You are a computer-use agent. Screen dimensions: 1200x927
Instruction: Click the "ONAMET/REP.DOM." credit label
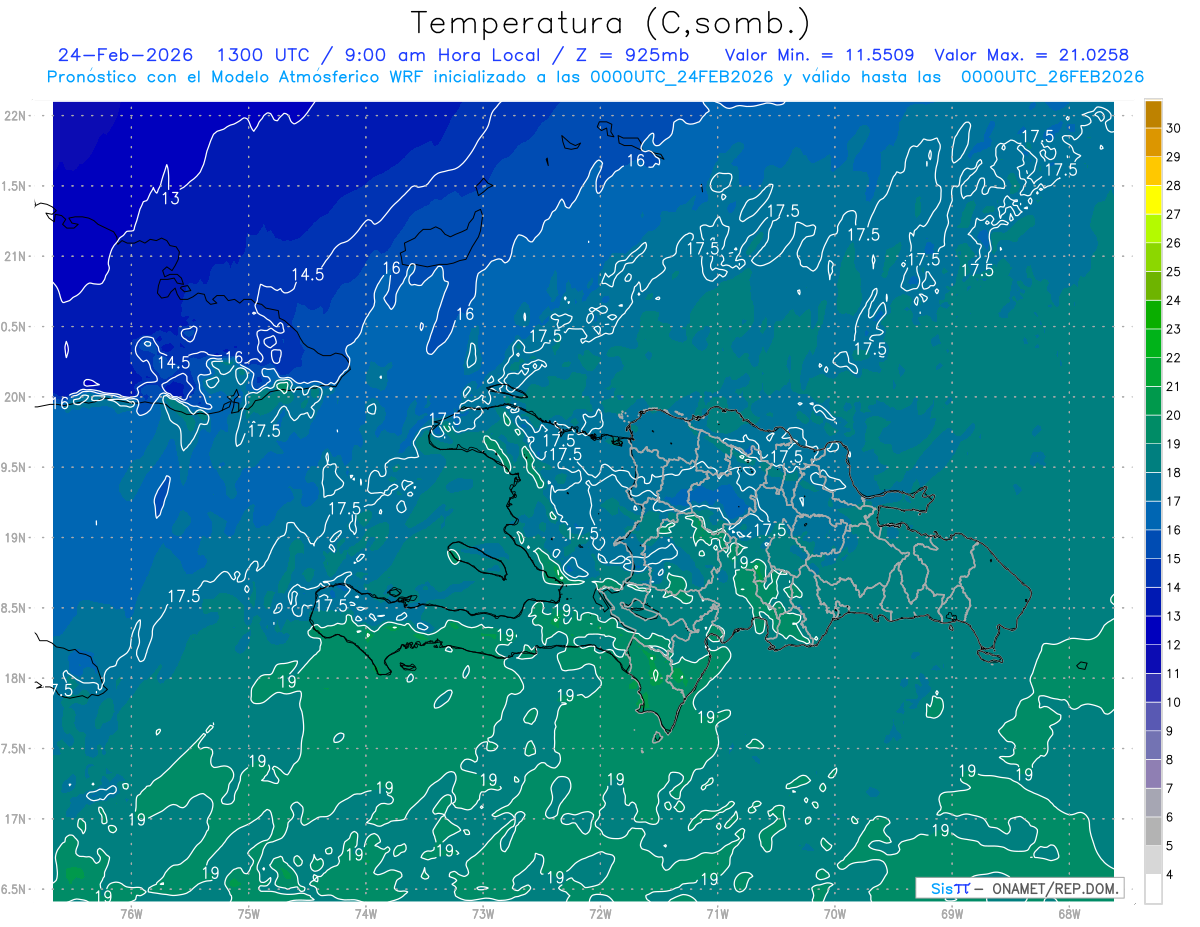click(x=1056, y=888)
